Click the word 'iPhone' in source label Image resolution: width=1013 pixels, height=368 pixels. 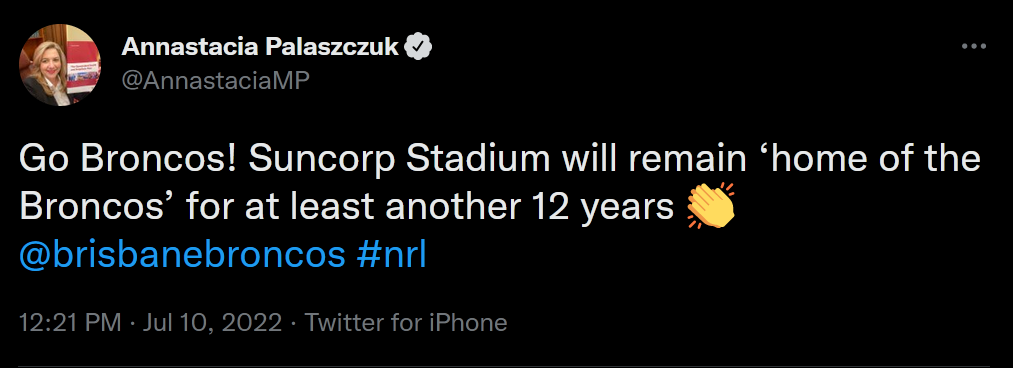468,322
